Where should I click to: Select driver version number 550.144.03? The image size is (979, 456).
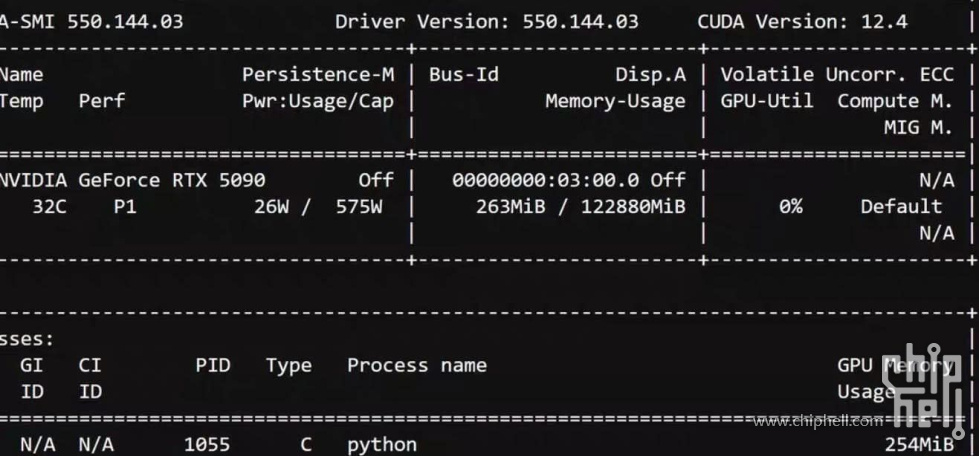pyautogui.click(x=581, y=22)
